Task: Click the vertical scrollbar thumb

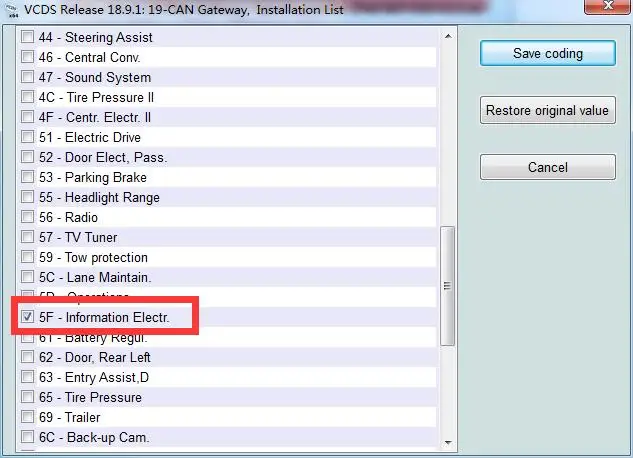Action: (x=447, y=286)
